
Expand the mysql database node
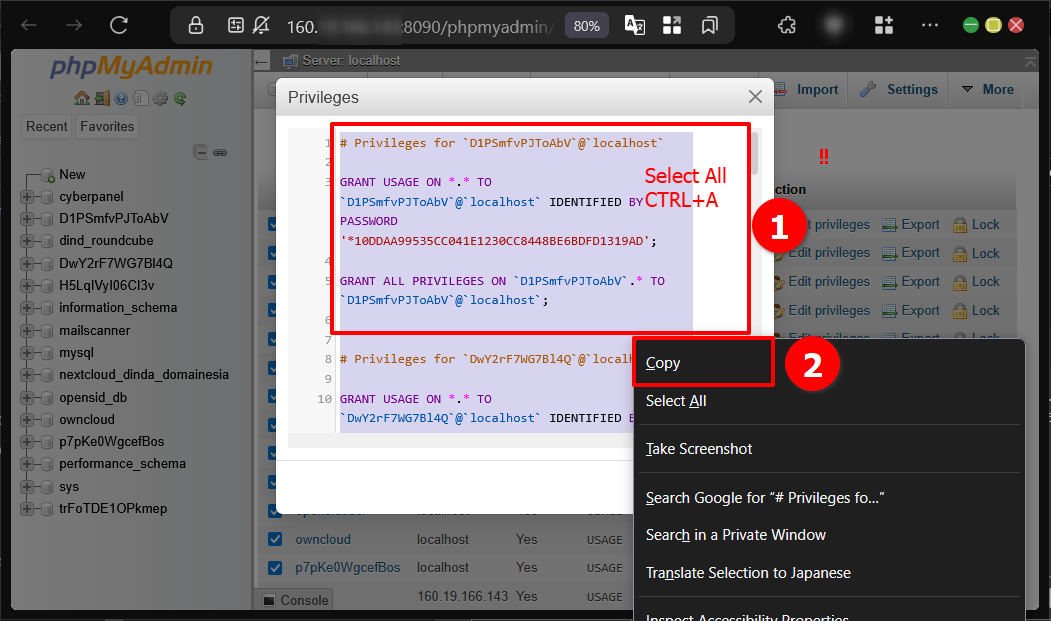27,353
